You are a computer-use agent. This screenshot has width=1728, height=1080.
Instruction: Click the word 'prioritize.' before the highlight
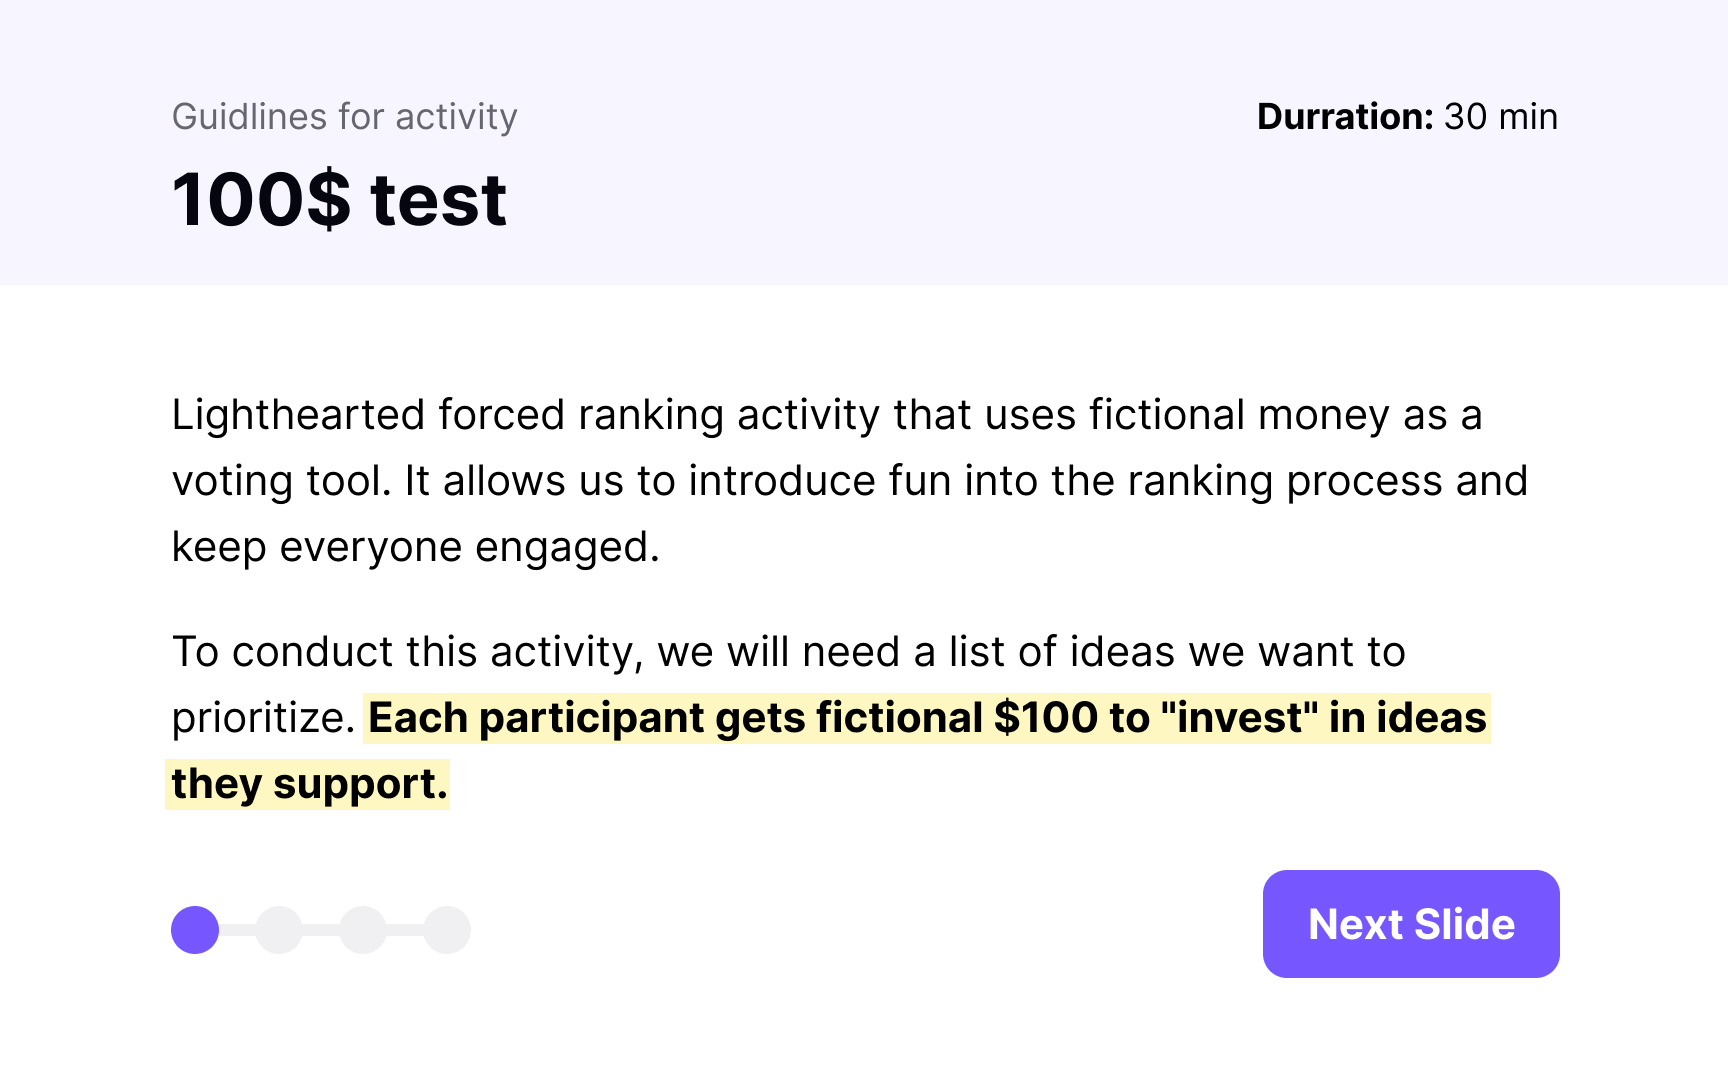click(x=264, y=719)
